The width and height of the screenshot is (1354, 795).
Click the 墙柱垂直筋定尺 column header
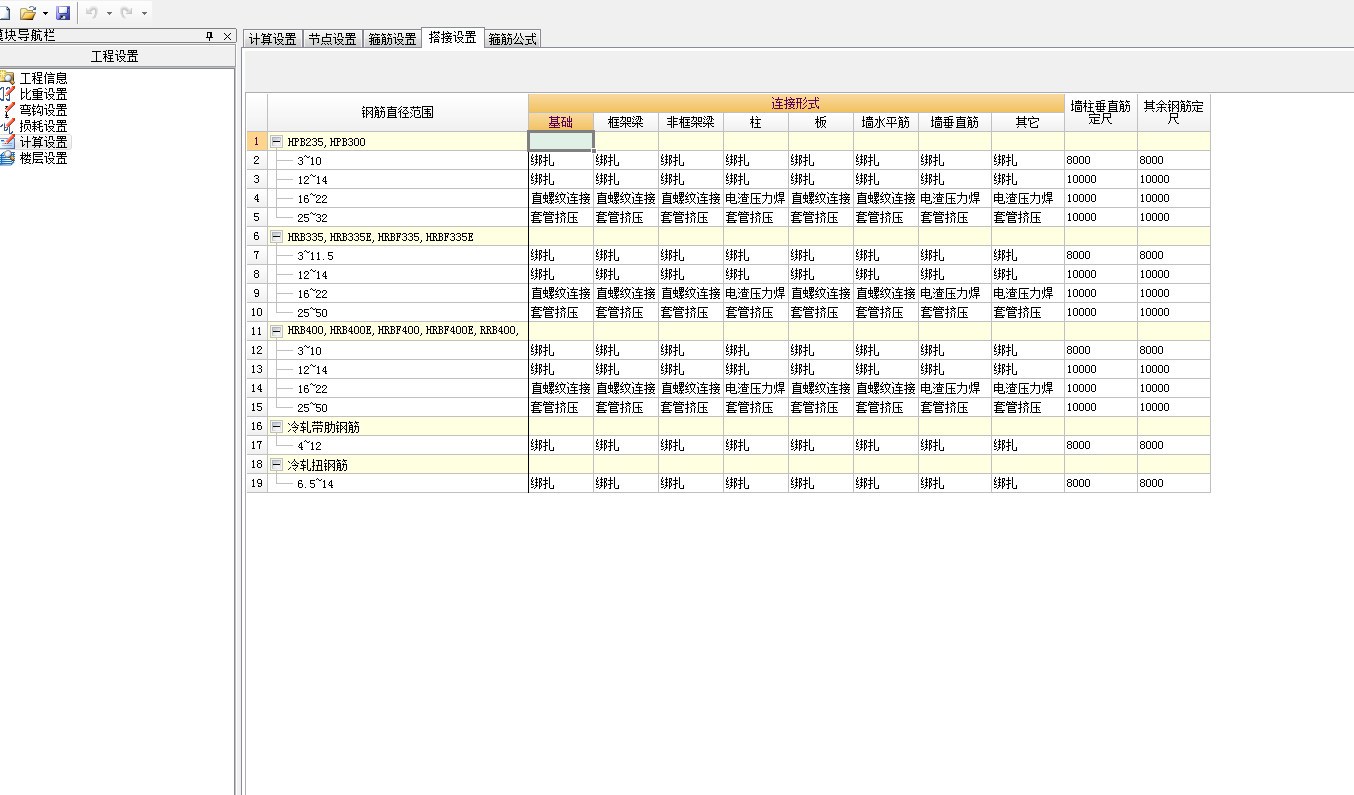[x=1101, y=112]
